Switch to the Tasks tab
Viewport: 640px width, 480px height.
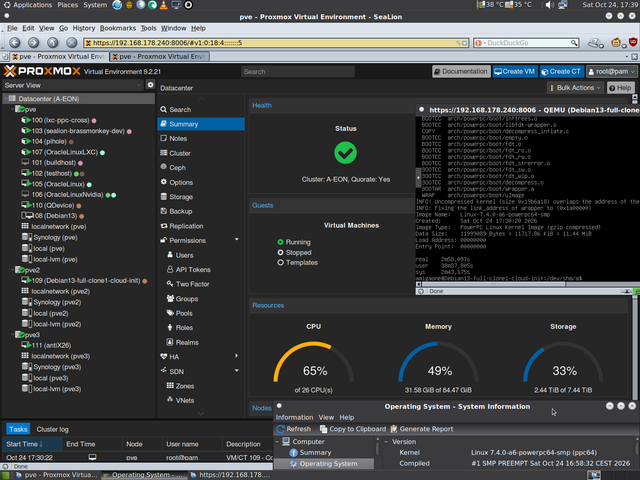18,429
